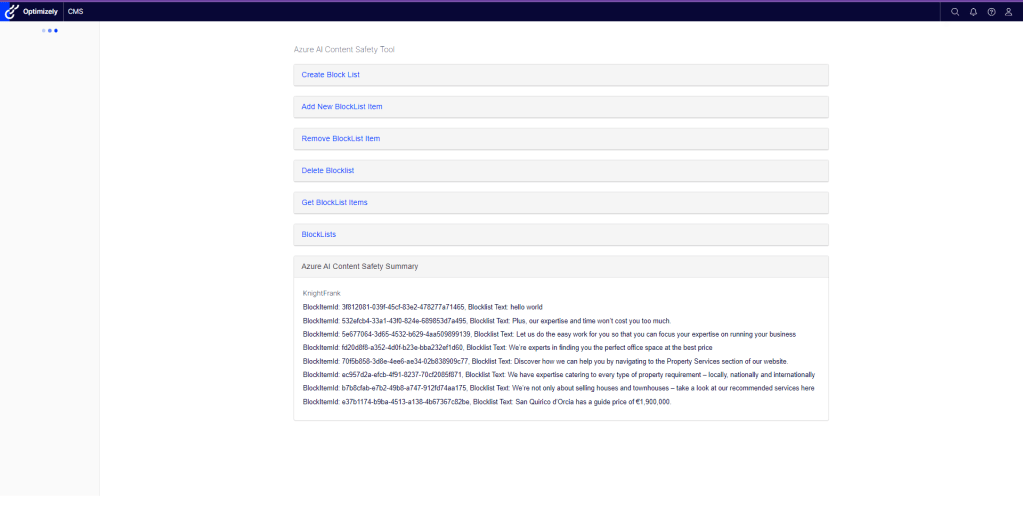Expand the BlockLists accordion panel
The image size is (1023, 515).
318,235
